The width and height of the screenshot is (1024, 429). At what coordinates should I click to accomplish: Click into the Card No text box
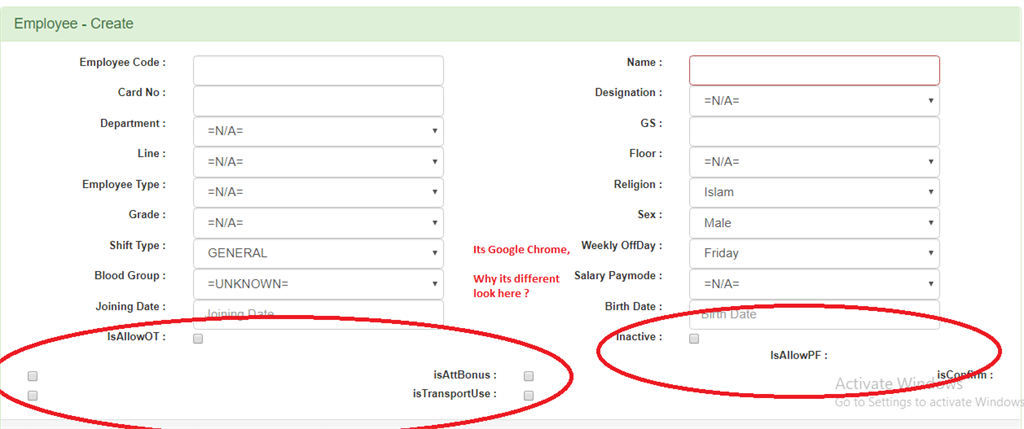(318, 101)
